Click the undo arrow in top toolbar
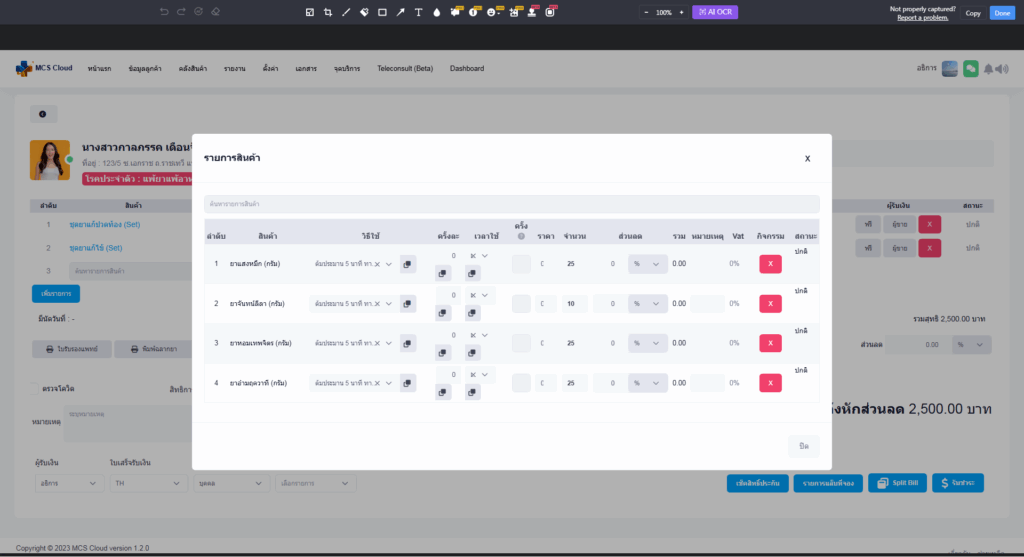 (x=164, y=12)
